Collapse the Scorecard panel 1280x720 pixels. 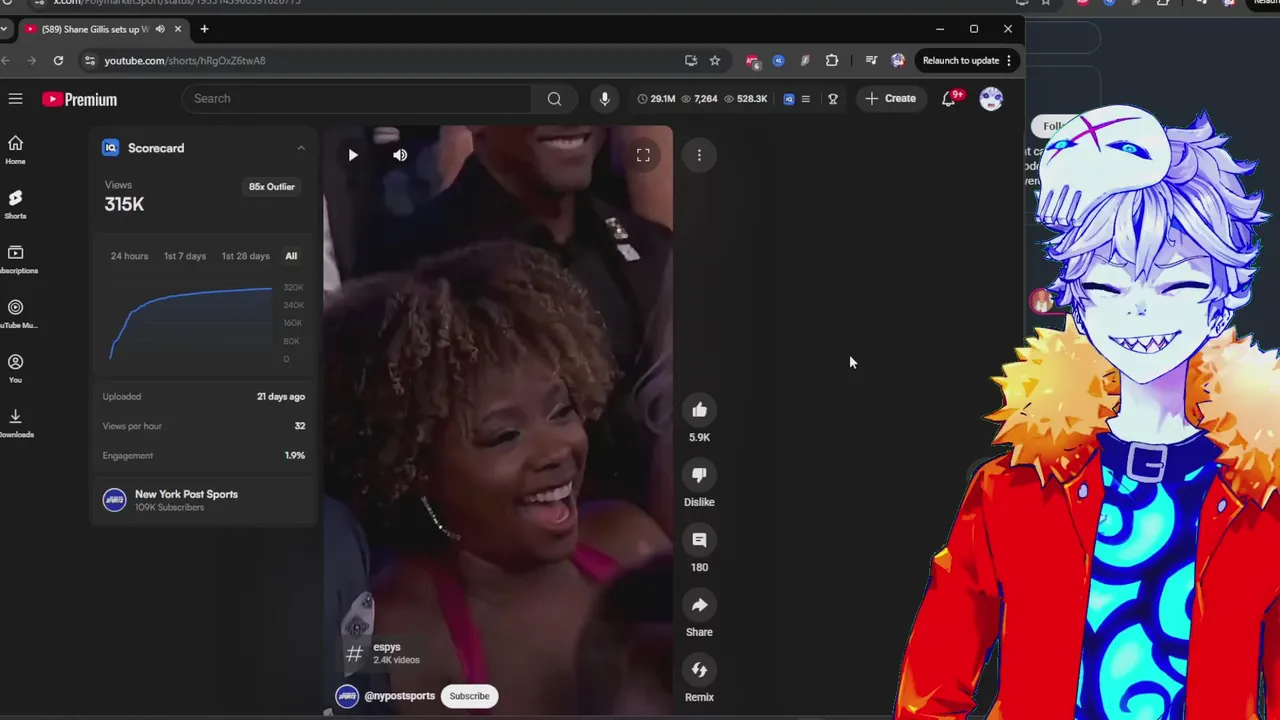301,148
